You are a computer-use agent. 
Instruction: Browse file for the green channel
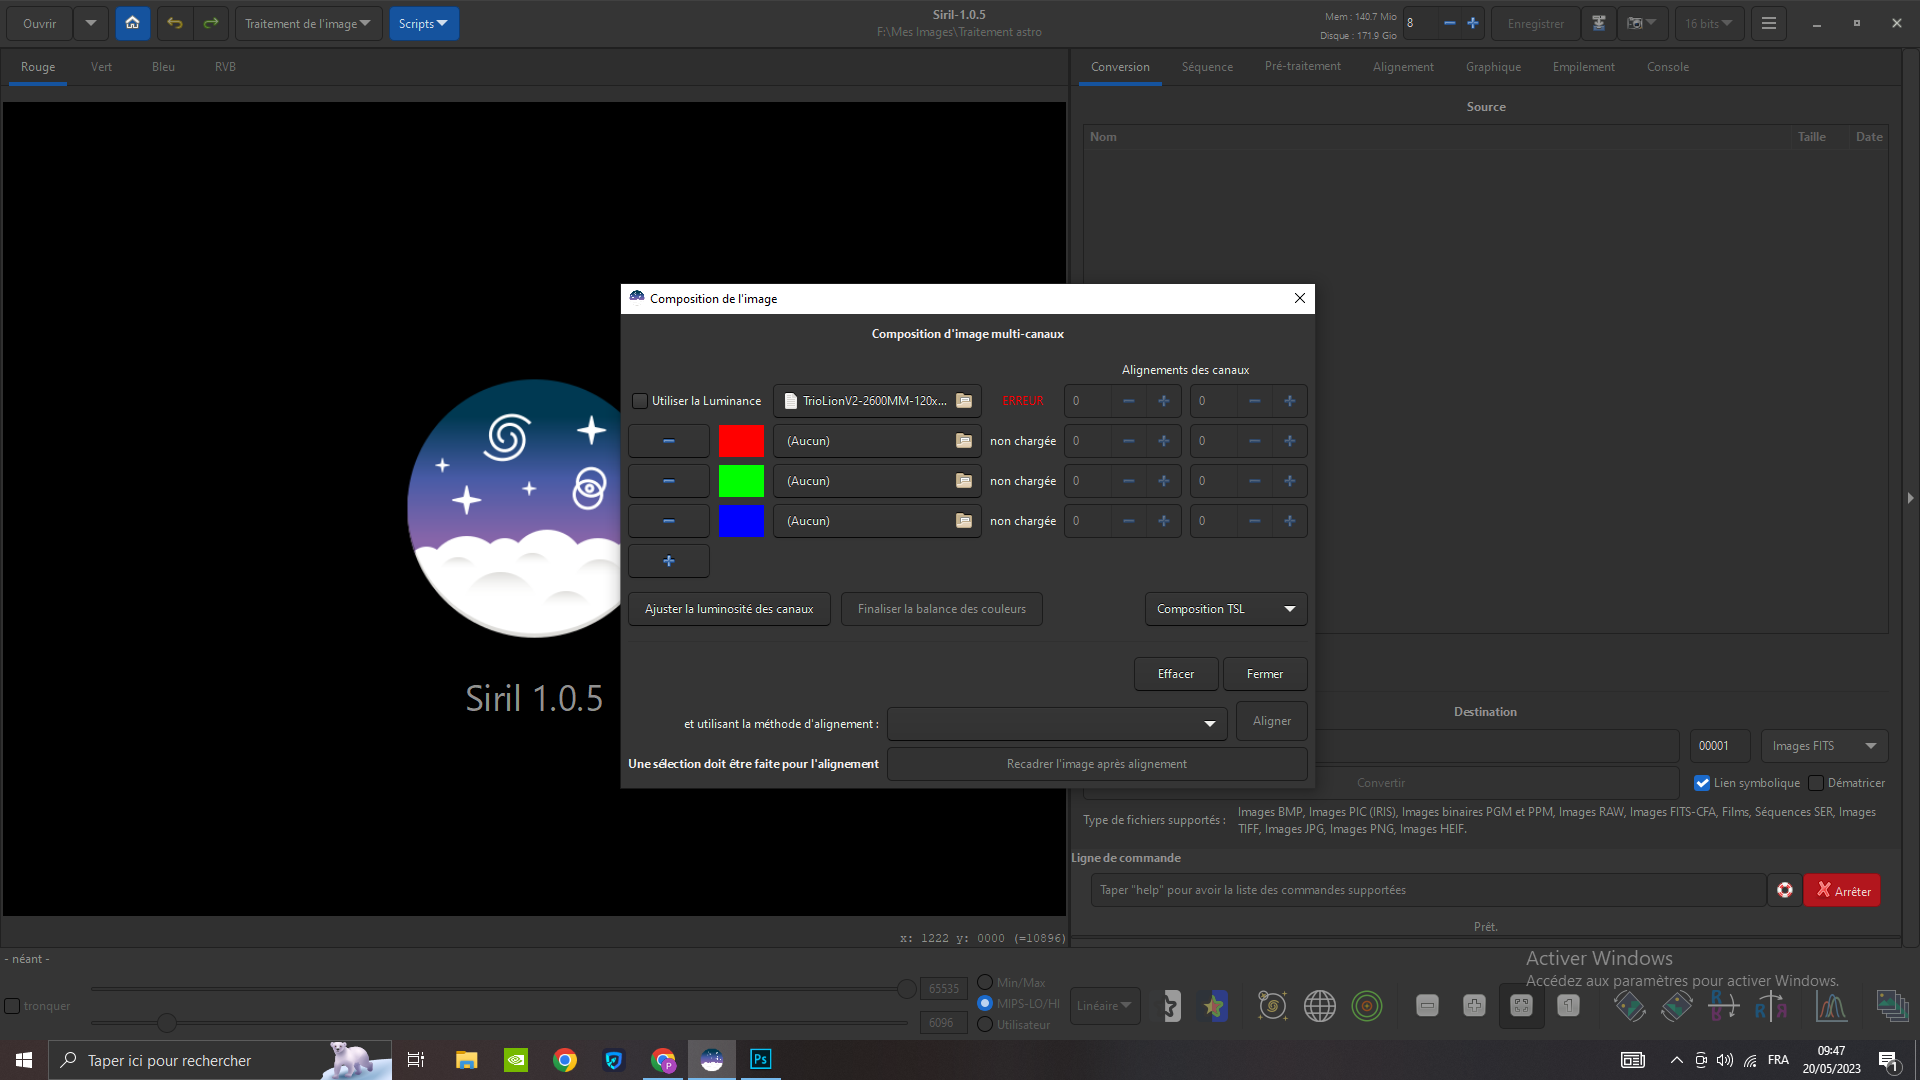point(964,481)
